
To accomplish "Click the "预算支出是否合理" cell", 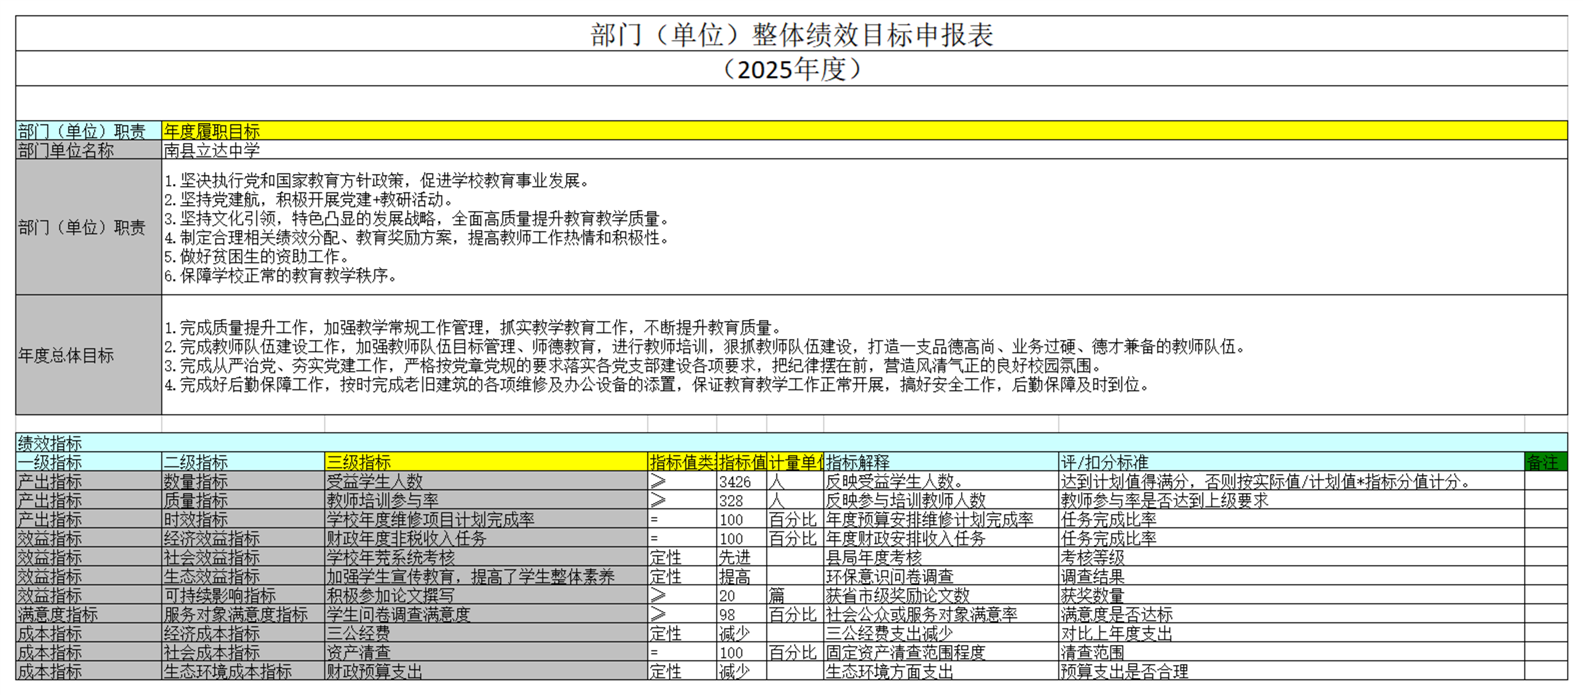I will coord(1291,671).
